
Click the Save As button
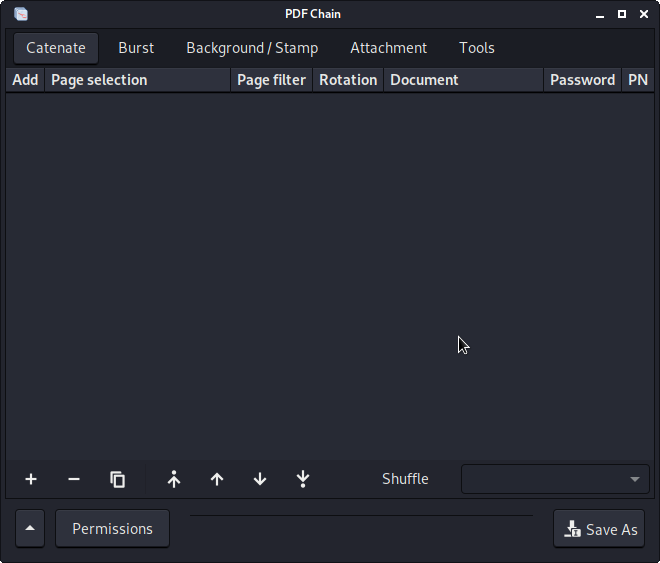599,528
